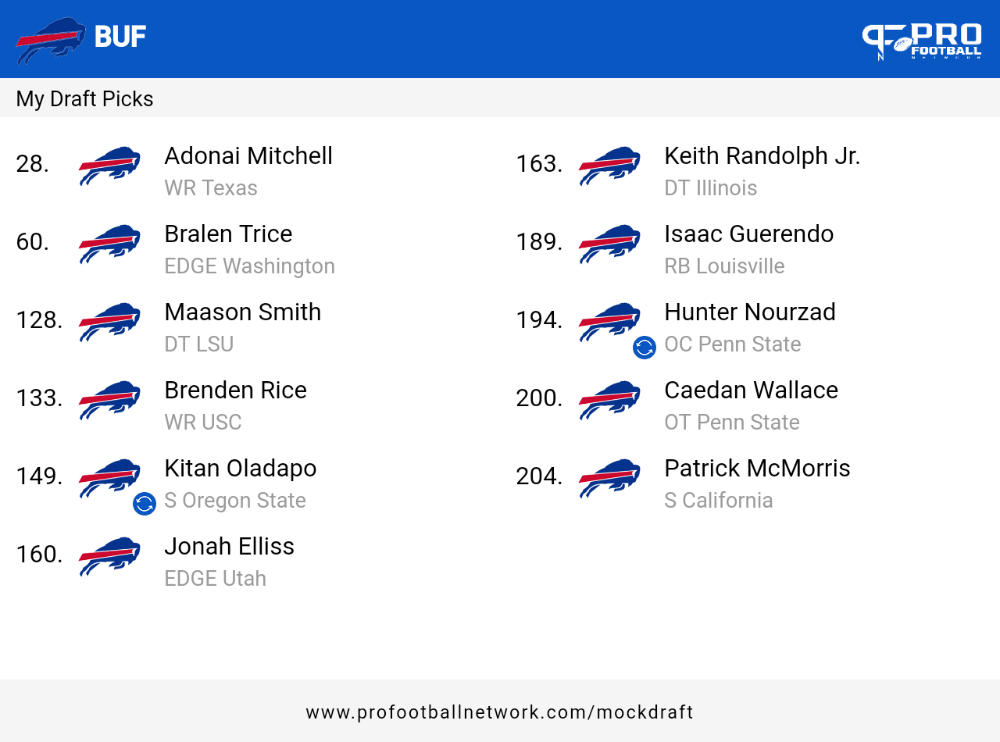Click Bills logo next to pick 163
1000x742 pixels.
point(610,165)
